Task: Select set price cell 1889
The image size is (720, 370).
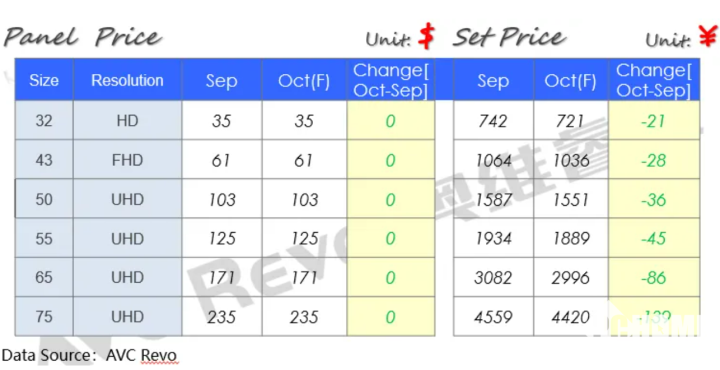Action: (571, 238)
